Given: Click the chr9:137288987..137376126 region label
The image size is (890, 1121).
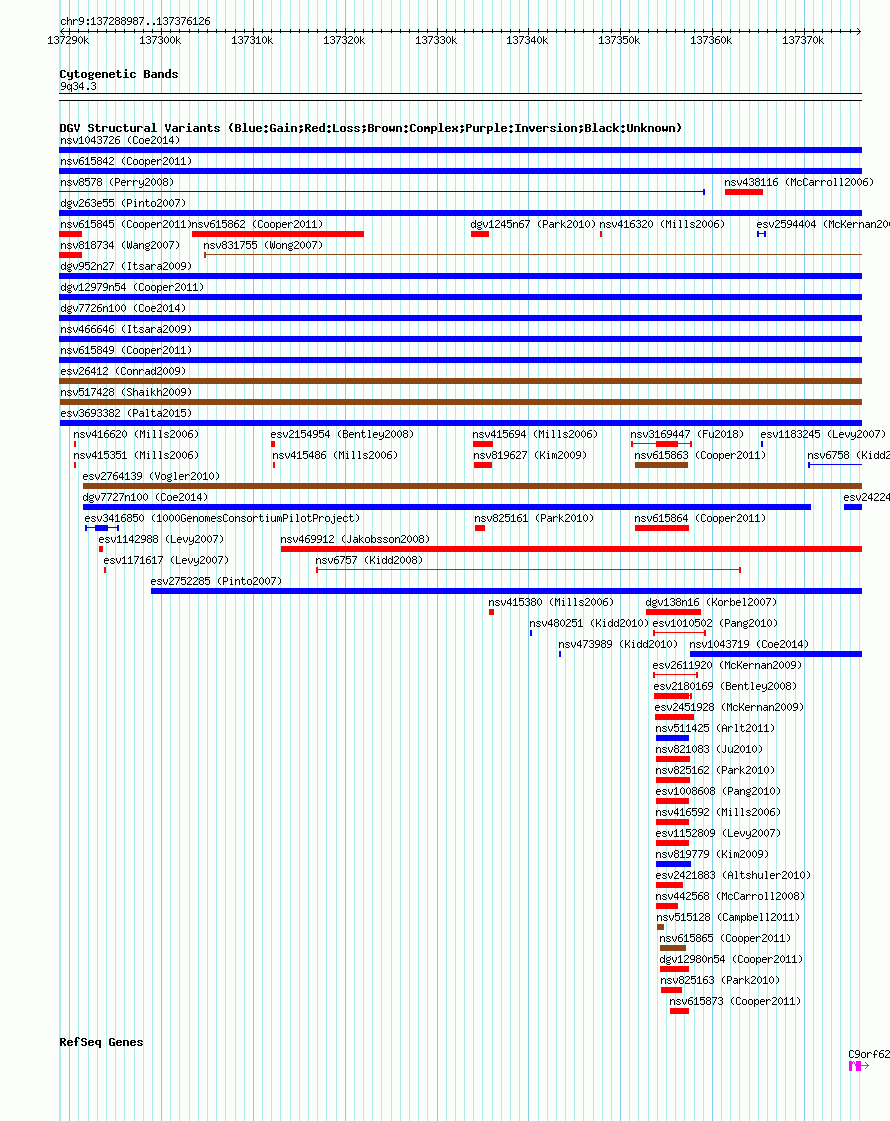Looking at the screenshot, I should 135,21.
